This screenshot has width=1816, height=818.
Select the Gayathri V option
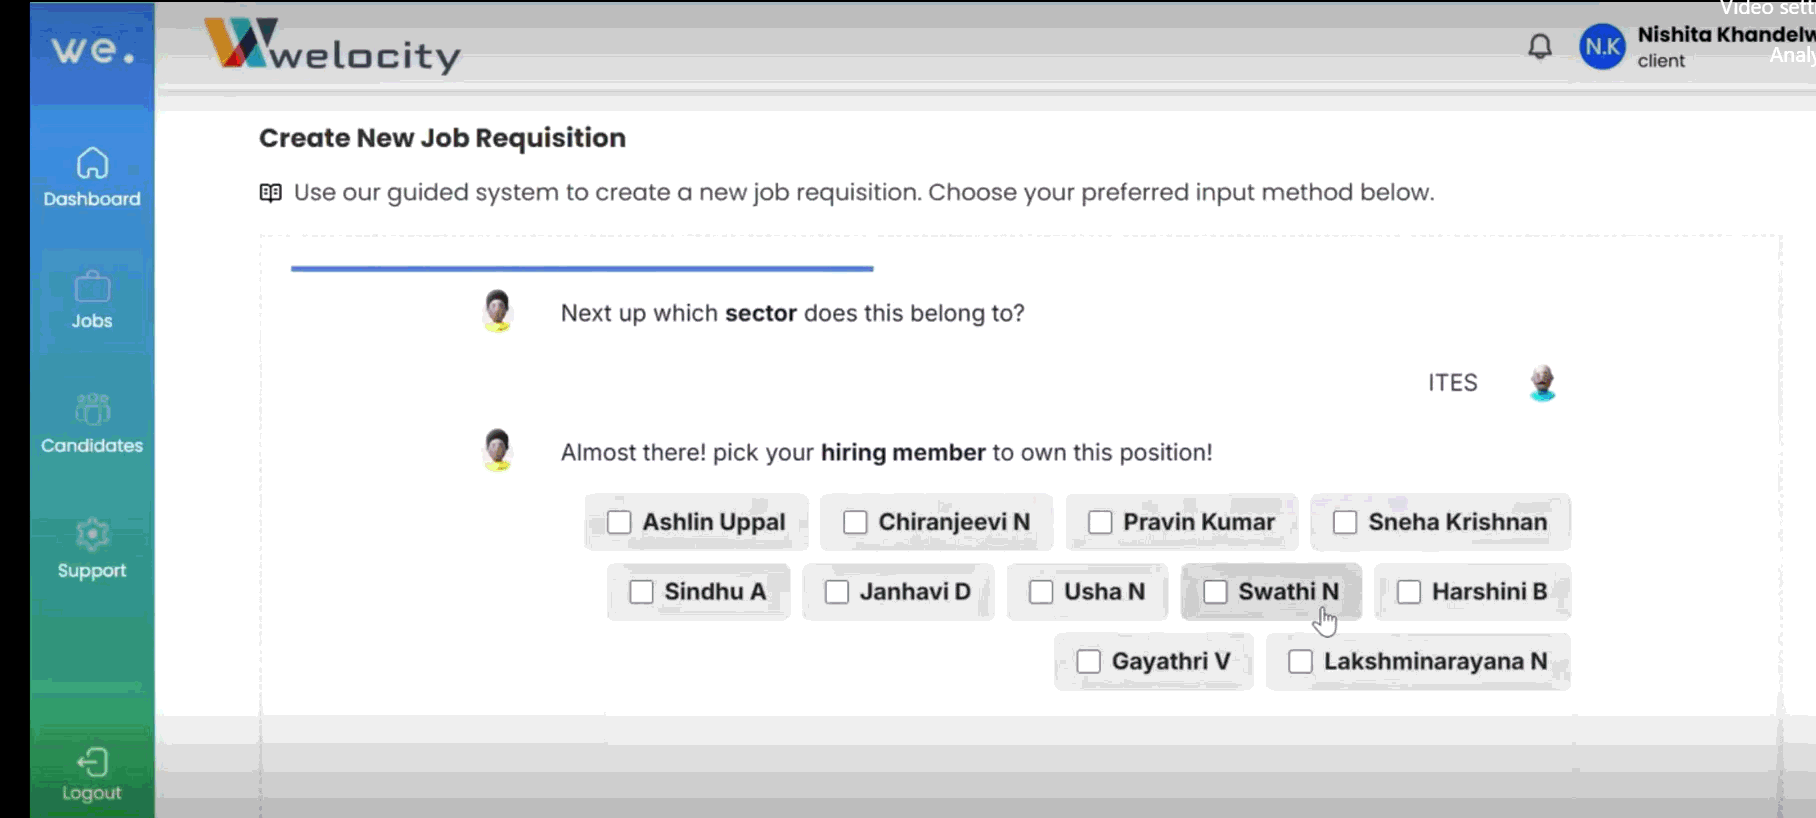click(1089, 662)
